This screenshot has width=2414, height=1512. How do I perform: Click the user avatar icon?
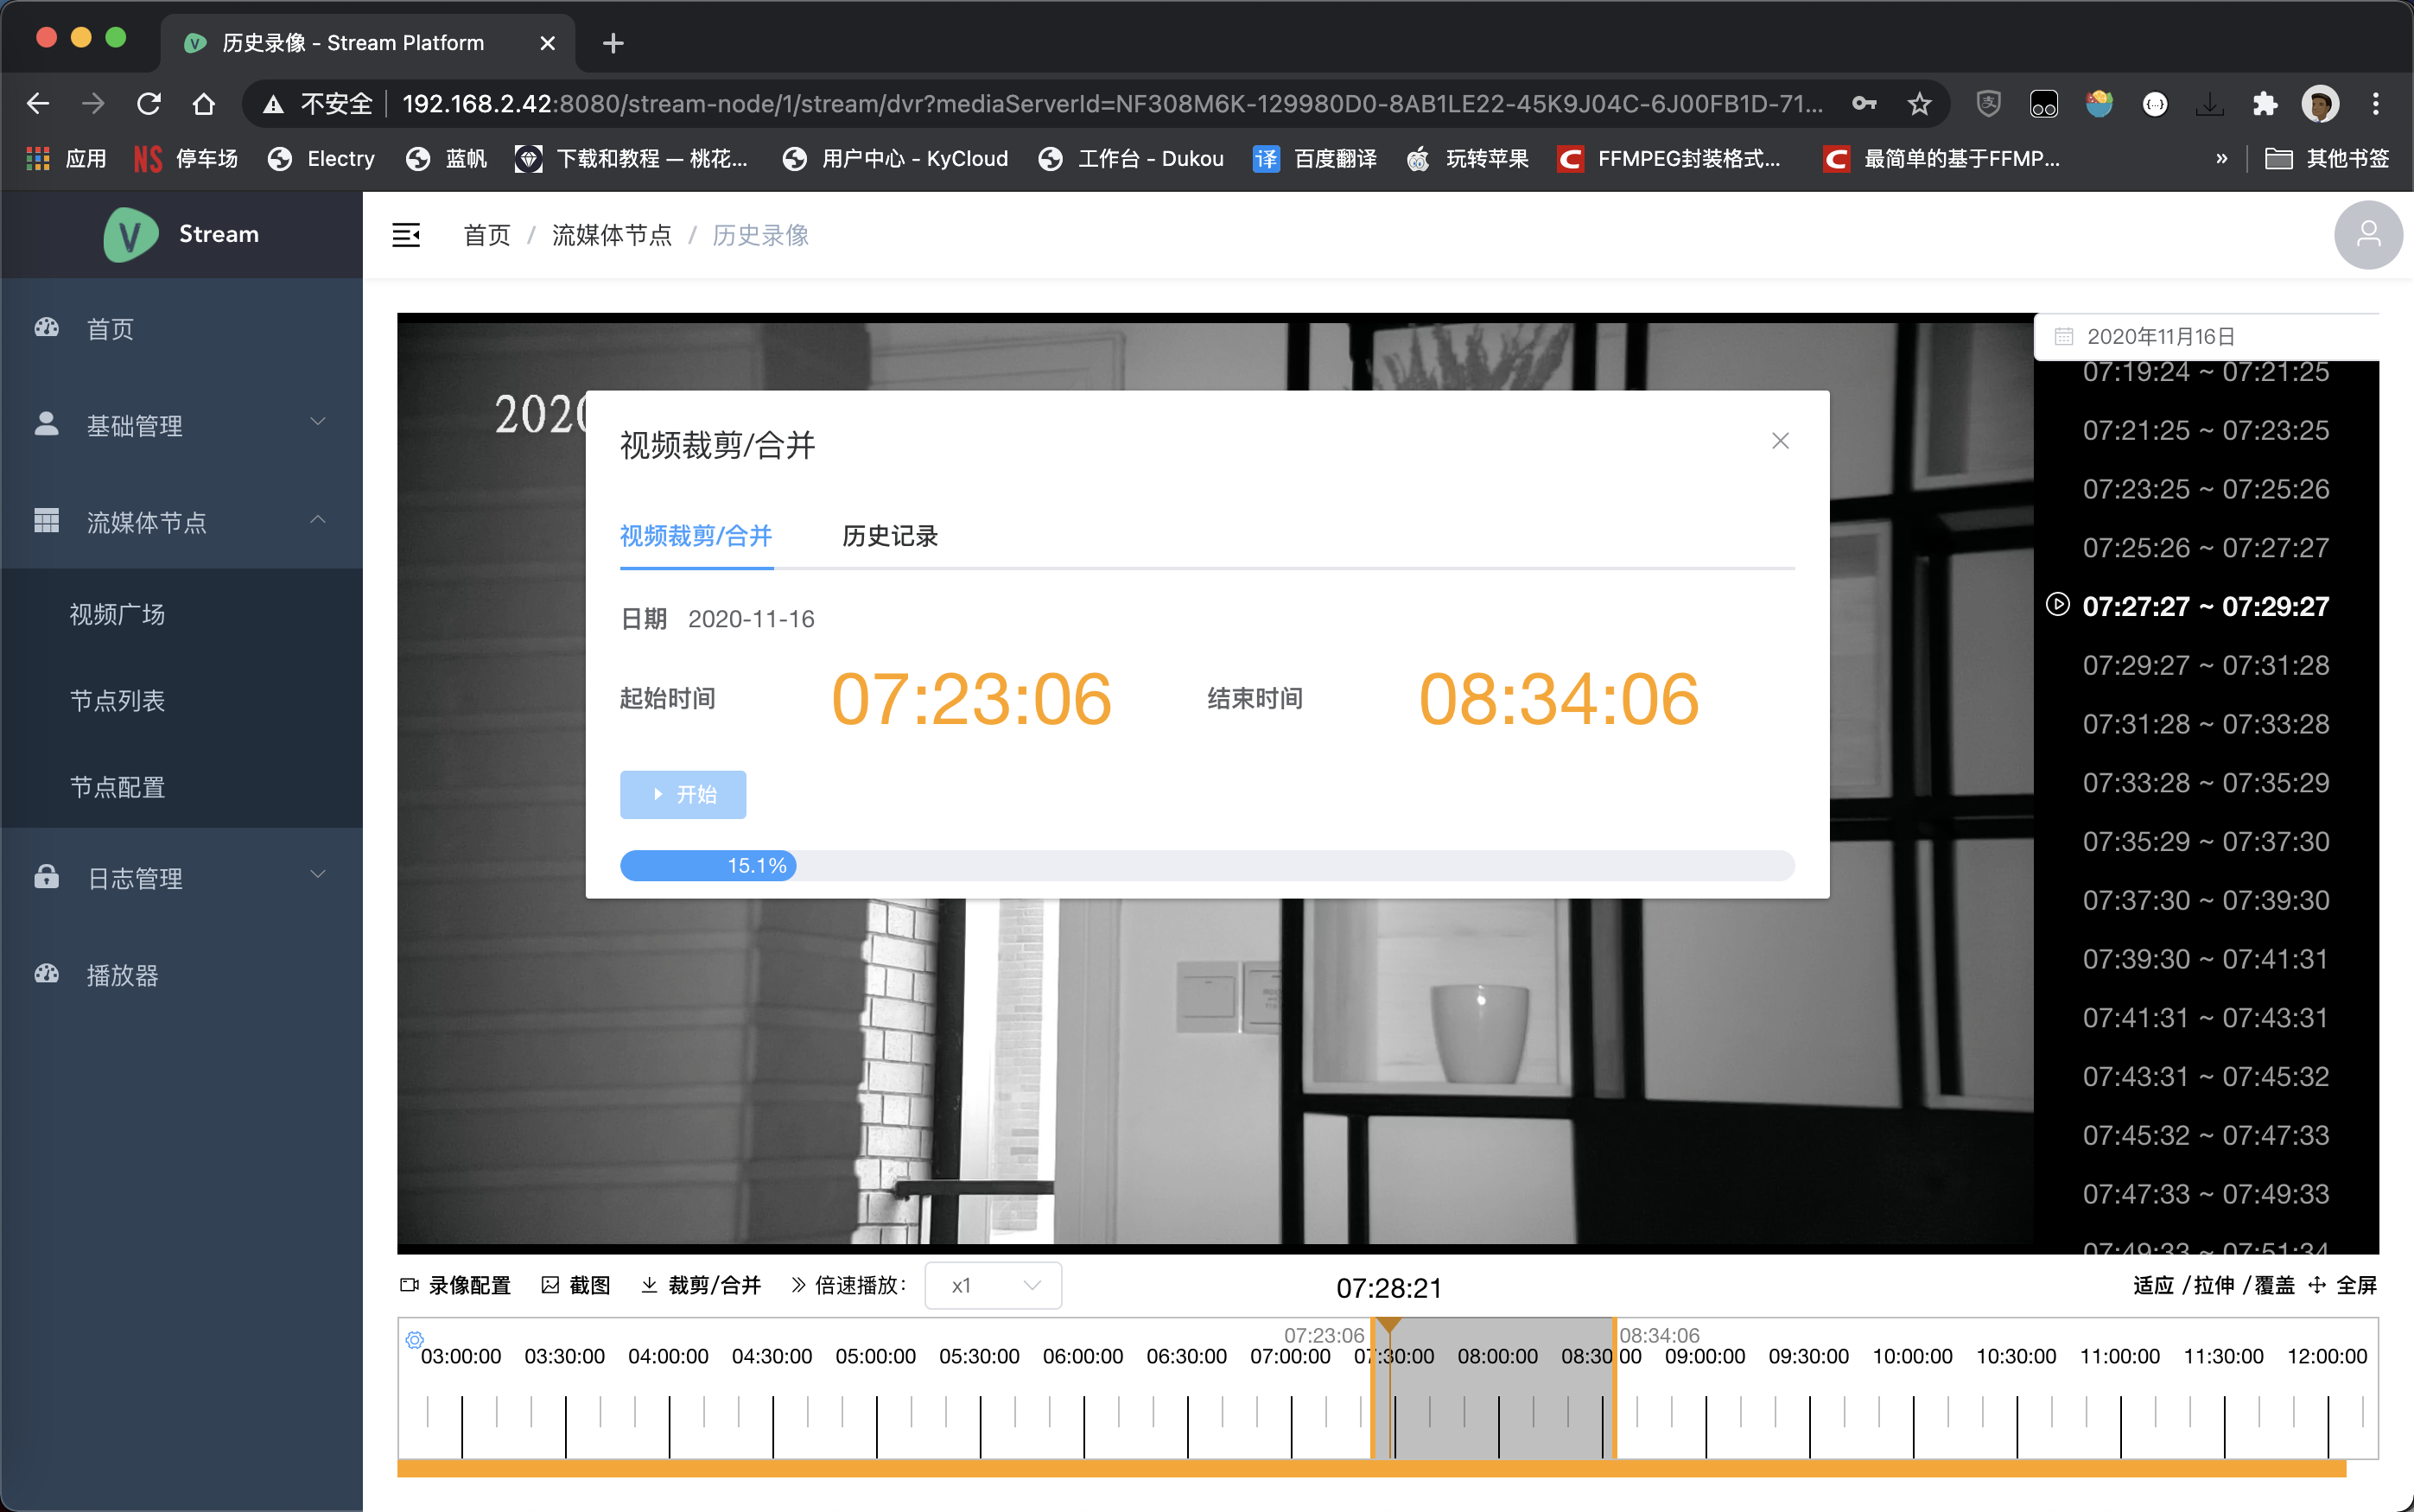click(2367, 235)
